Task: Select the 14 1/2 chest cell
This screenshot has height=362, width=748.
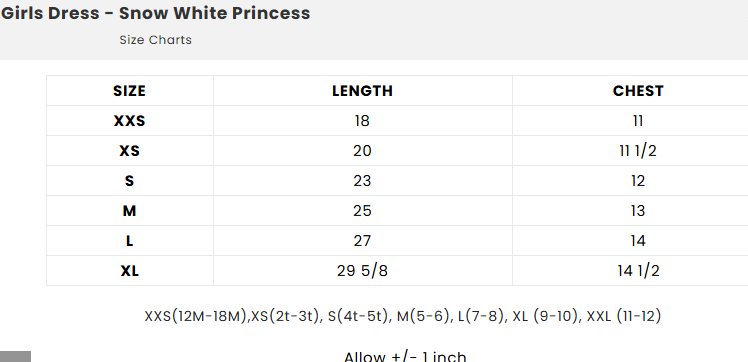Action: 638,271
